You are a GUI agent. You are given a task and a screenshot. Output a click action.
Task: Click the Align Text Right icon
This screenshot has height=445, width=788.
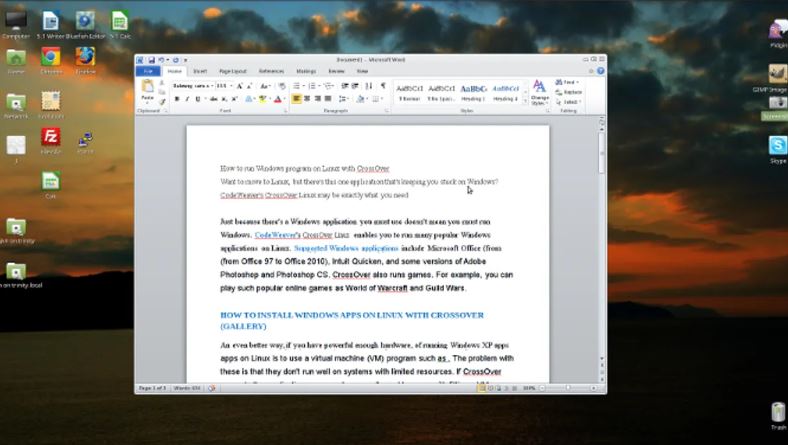tap(318, 99)
